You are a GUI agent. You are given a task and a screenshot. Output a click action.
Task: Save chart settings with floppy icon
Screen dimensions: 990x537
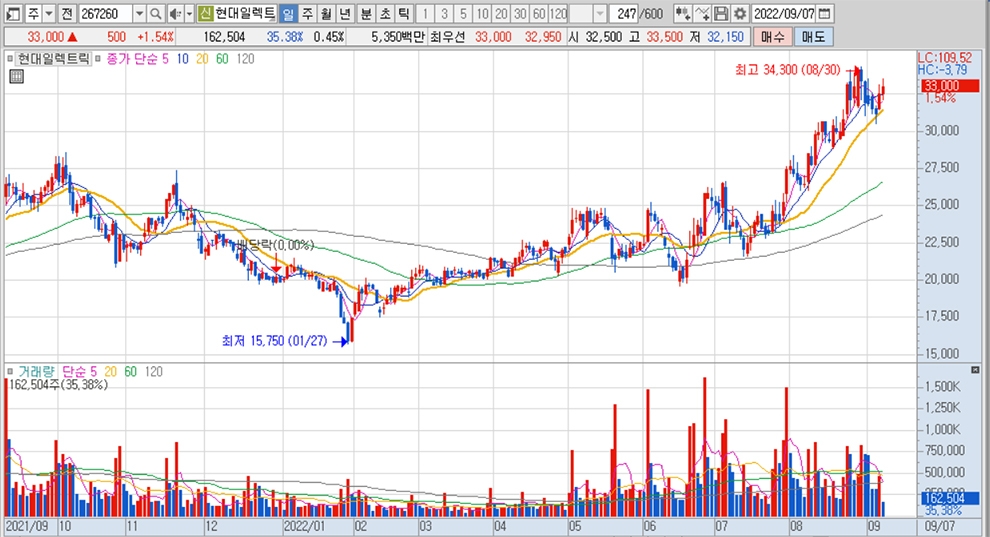(720, 13)
